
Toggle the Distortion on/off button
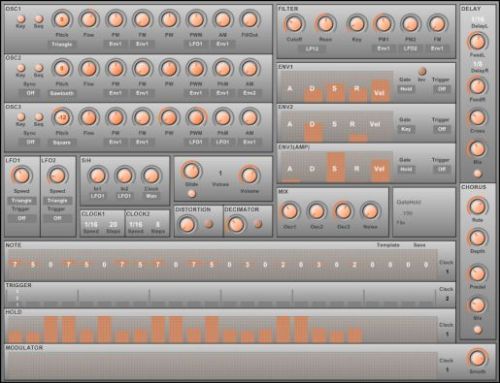pos(209,224)
